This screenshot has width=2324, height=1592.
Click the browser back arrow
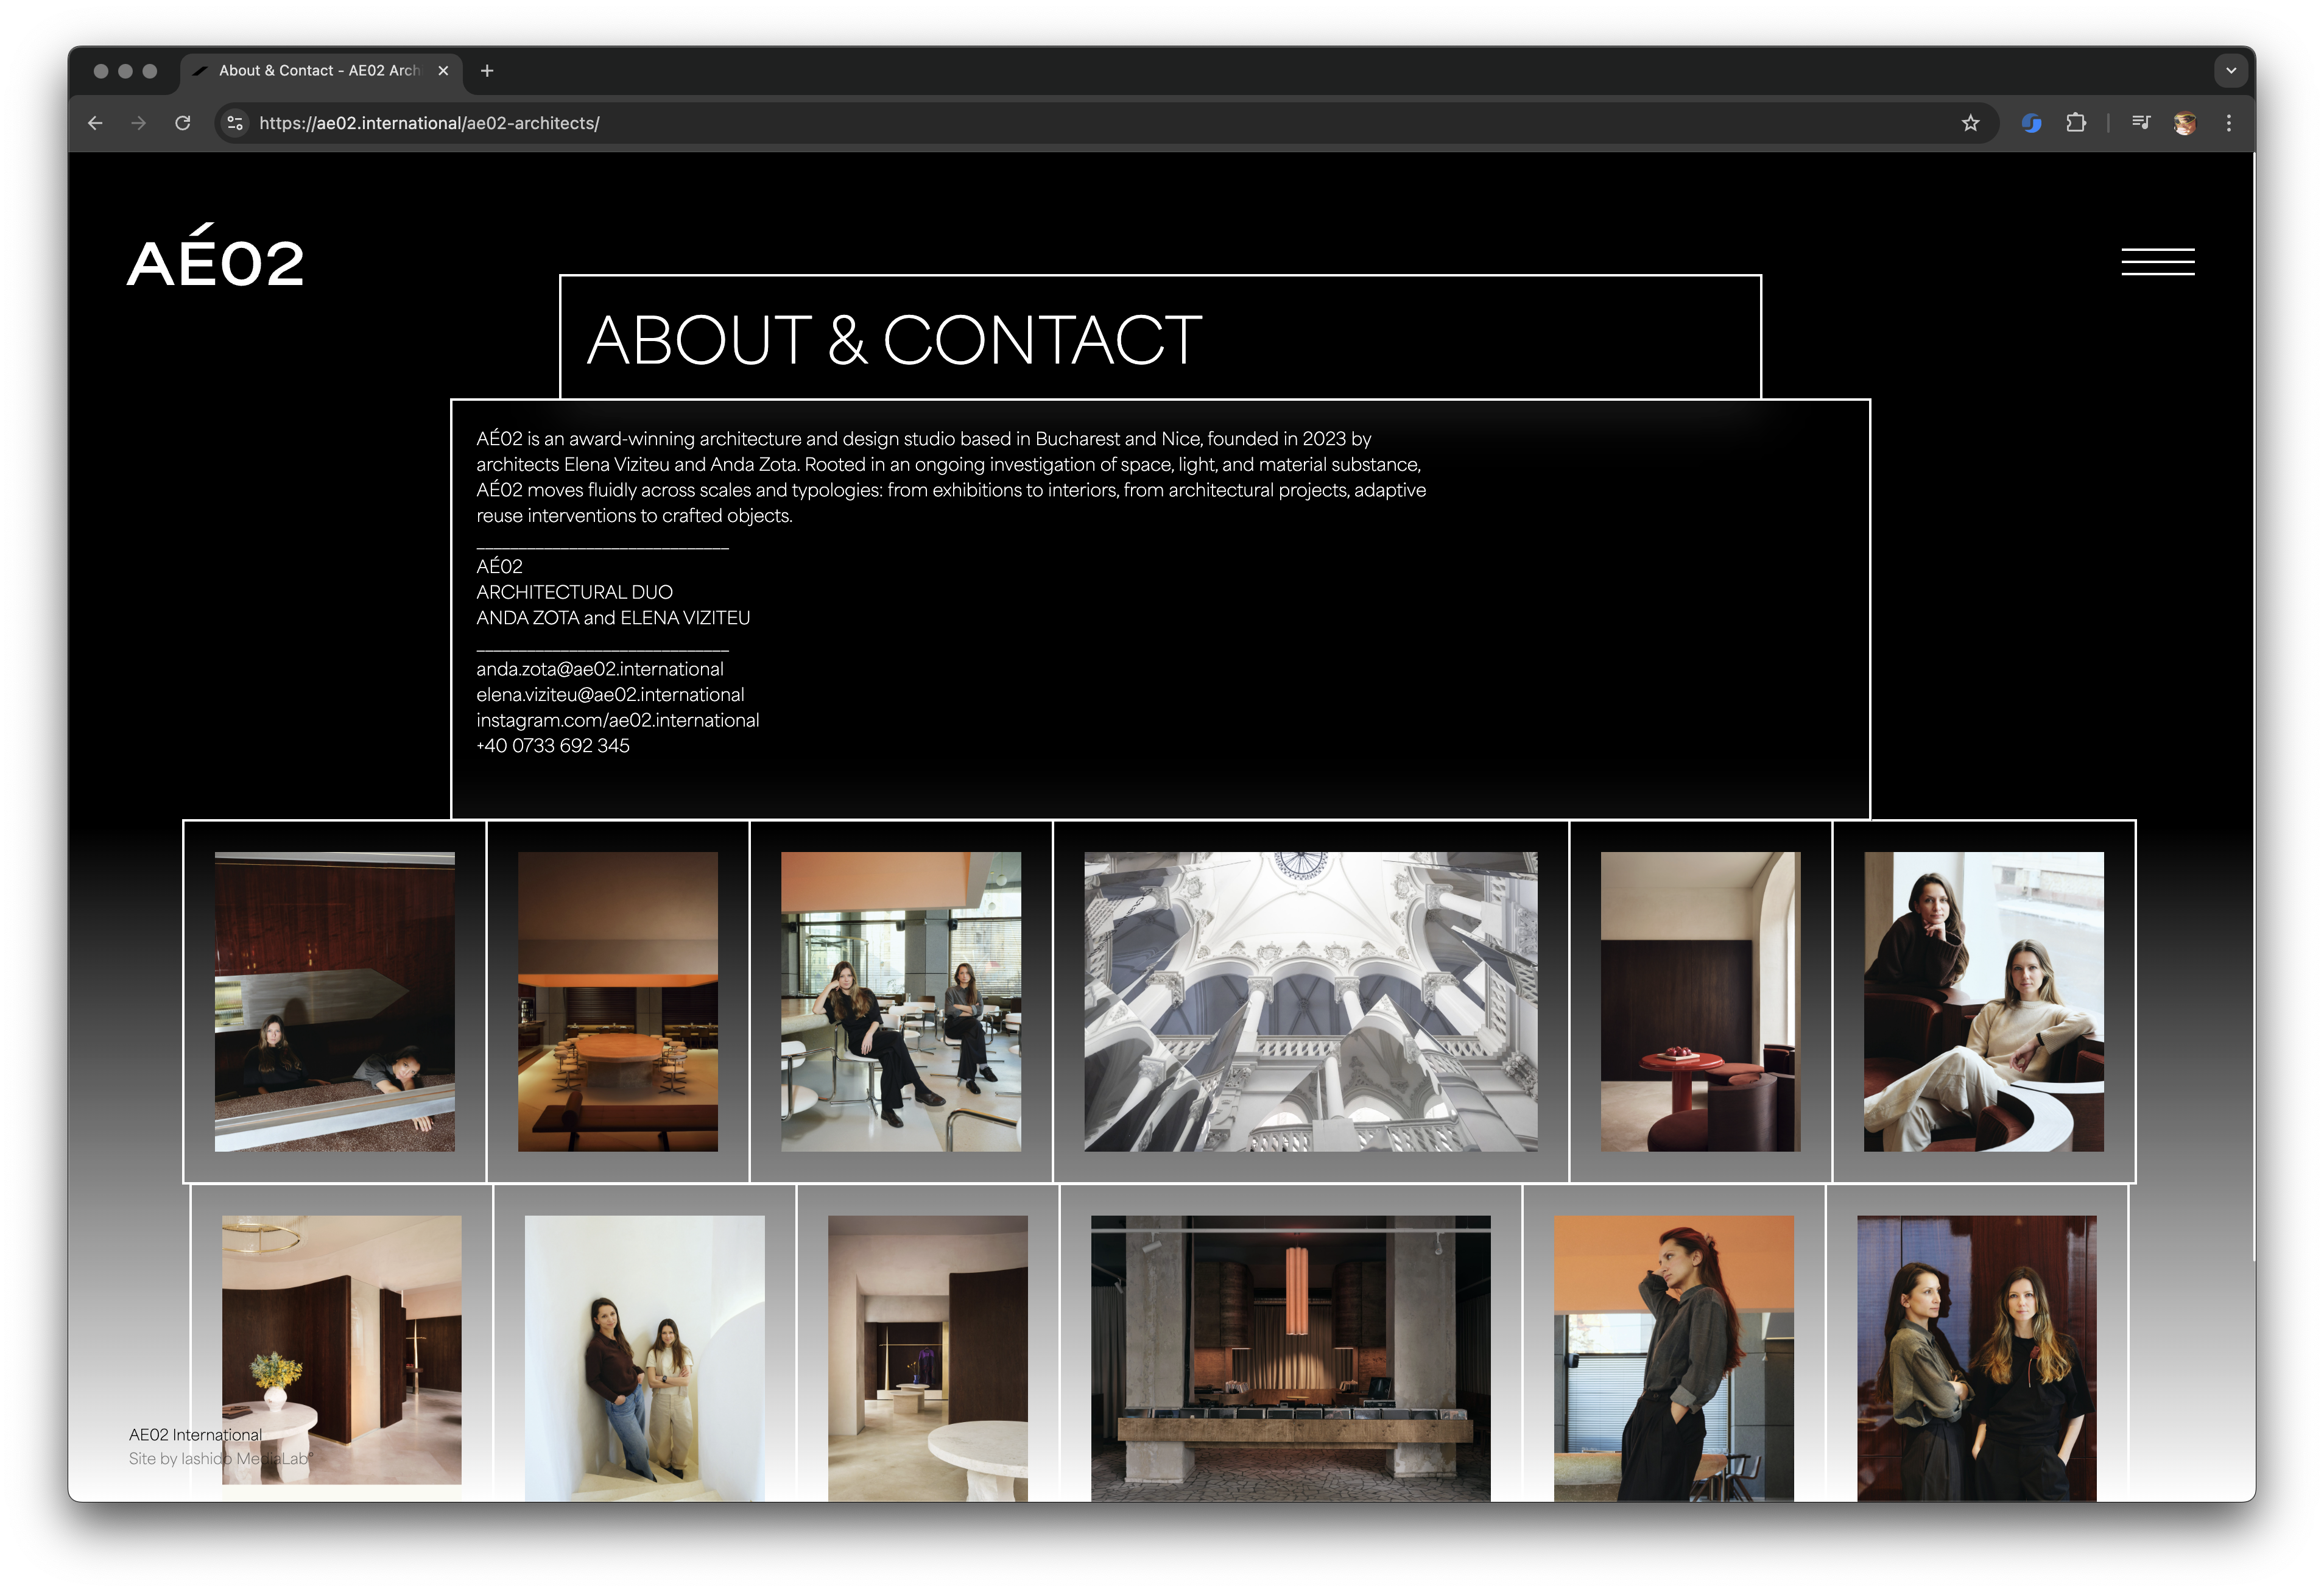pyautogui.click(x=95, y=123)
